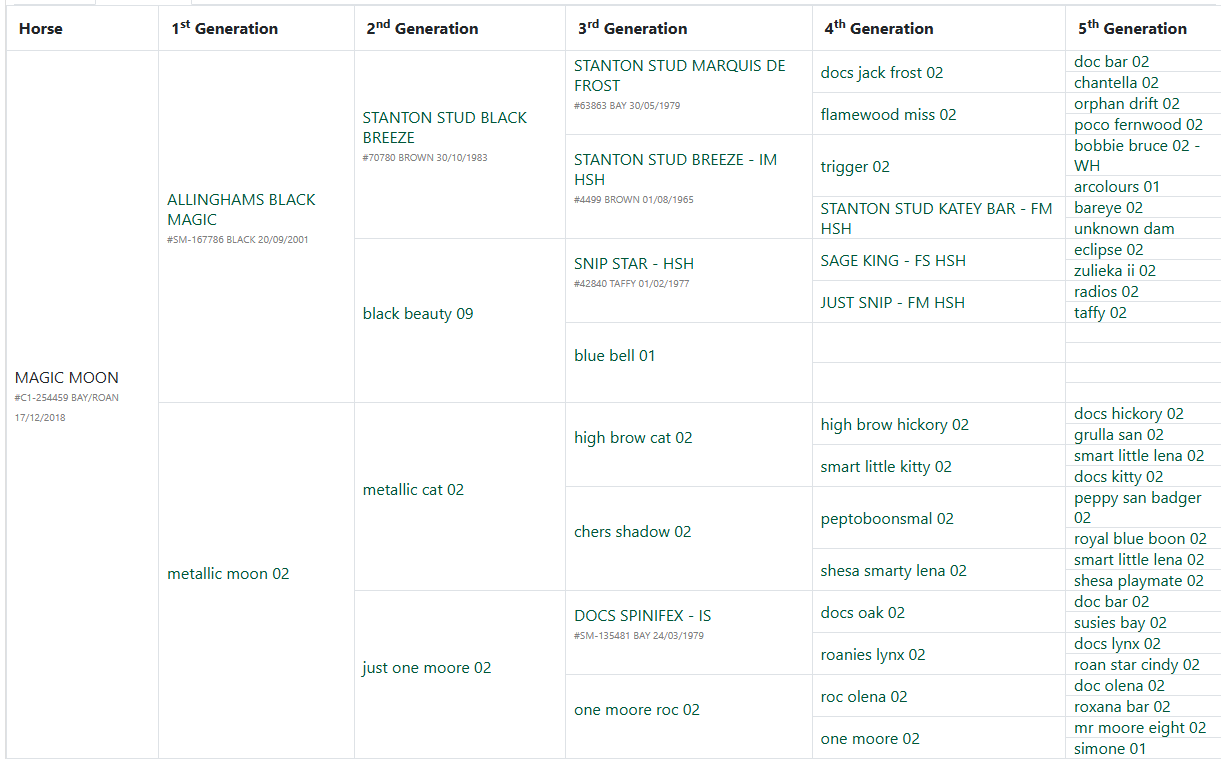Open STANTON STUD MARQUIS DE FROST record
This screenshot has width=1221, height=759.
679,76
